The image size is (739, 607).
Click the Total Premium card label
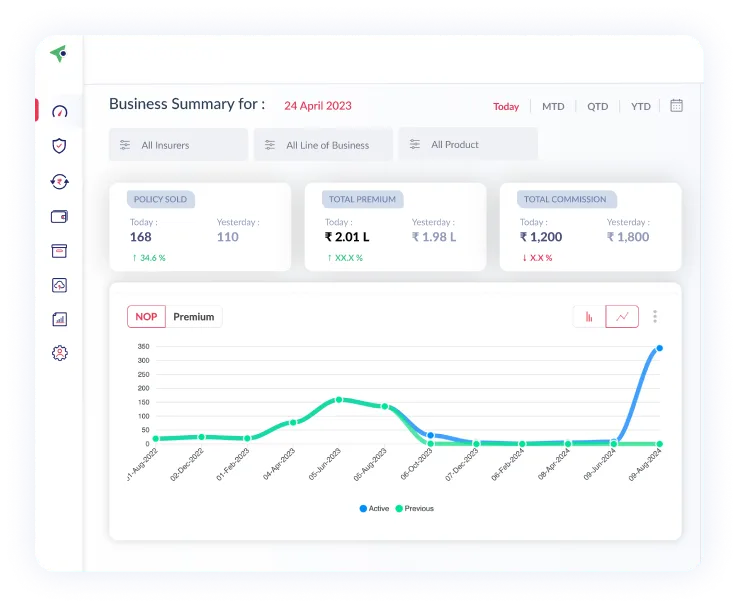click(x=362, y=199)
